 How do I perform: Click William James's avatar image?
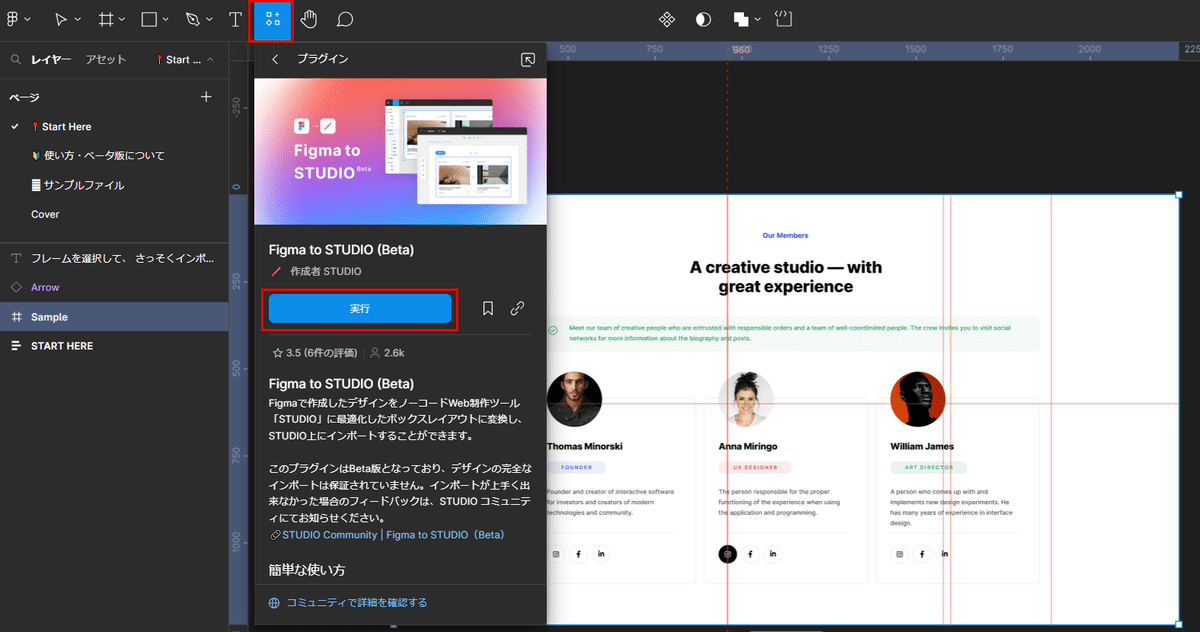tap(918, 400)
